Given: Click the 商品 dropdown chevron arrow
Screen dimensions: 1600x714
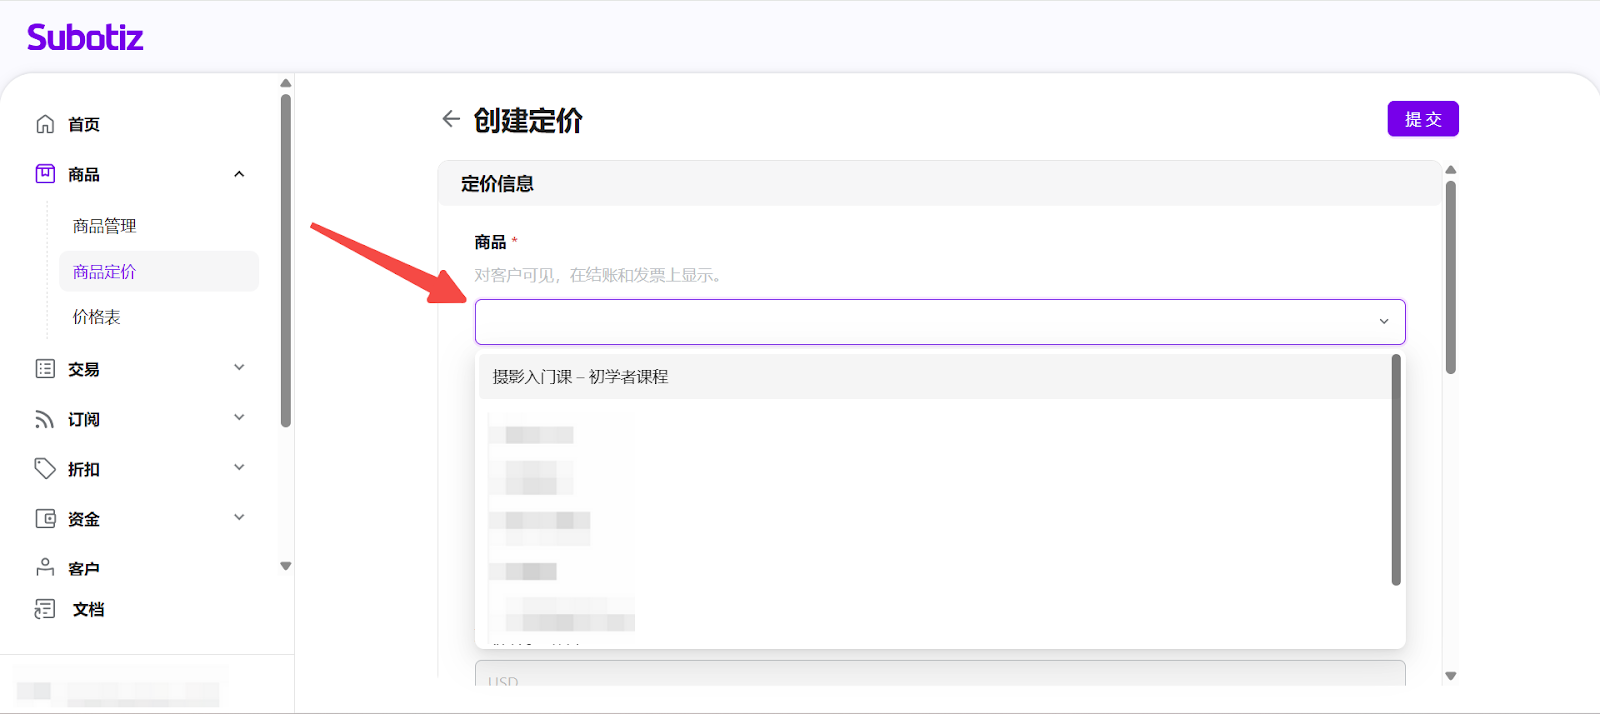Looking at the screenshot, I should pyautogui.click(x=1384, y=322).
